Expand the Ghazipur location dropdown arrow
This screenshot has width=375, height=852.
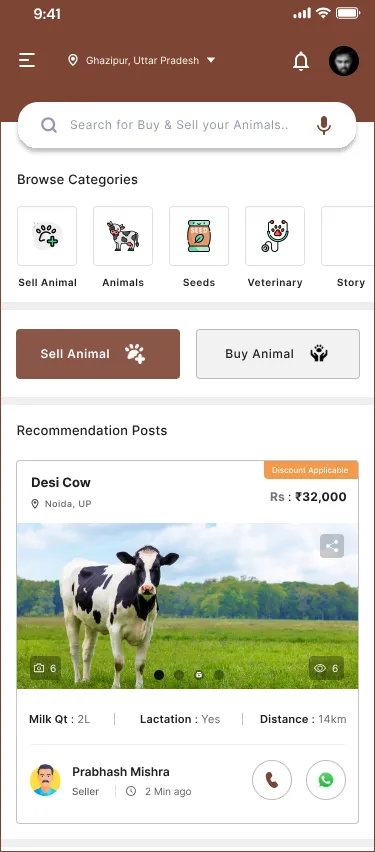[211, 60]
